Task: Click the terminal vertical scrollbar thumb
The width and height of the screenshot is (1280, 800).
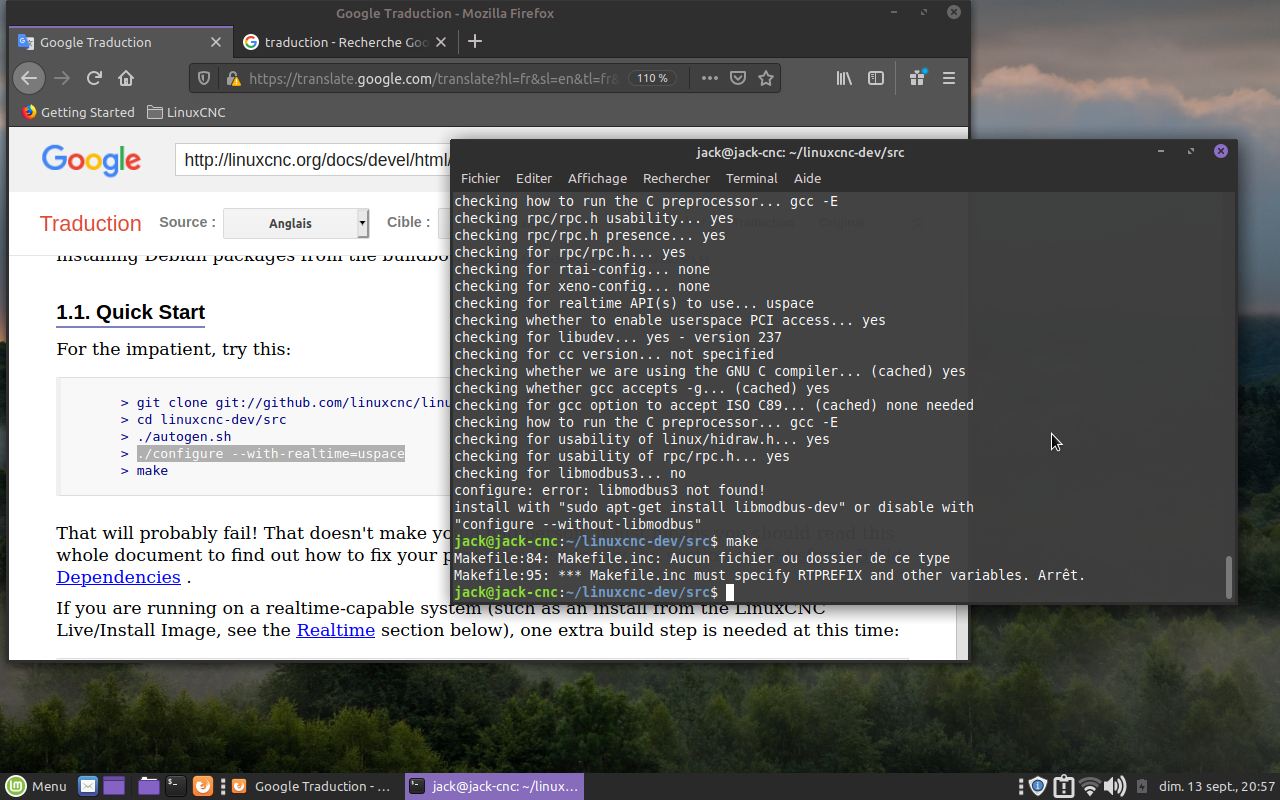Action: [x=1230, y=576]
